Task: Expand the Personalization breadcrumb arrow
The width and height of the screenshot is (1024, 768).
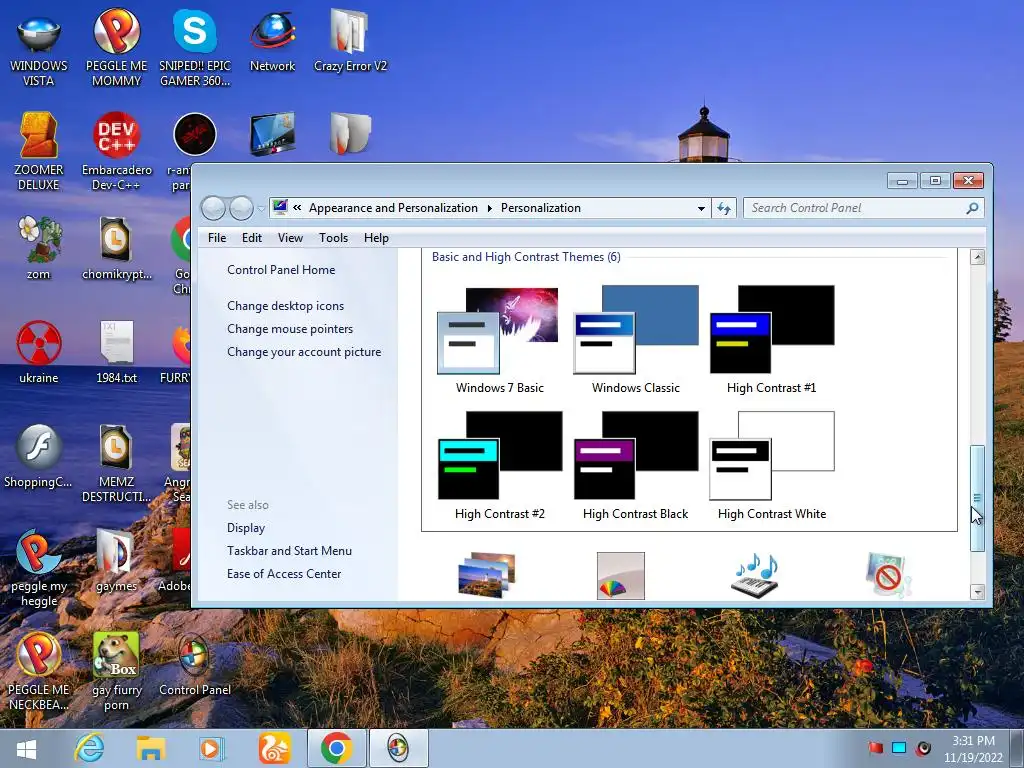Action: (489, 208)
